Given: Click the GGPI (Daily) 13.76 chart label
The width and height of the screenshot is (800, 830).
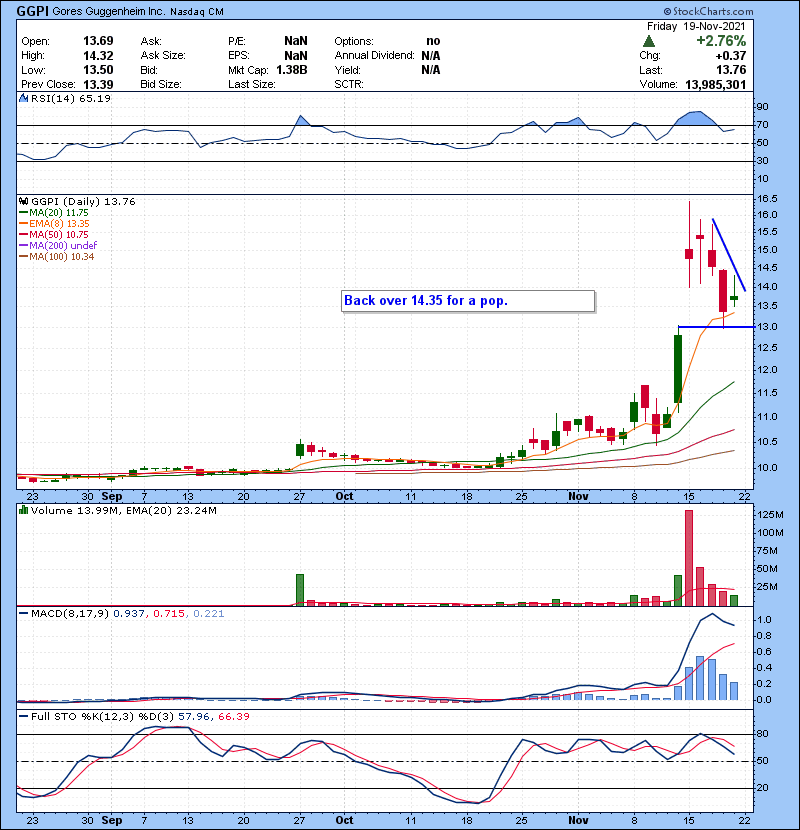Looking at the screenshot, I should click(83, 201).
